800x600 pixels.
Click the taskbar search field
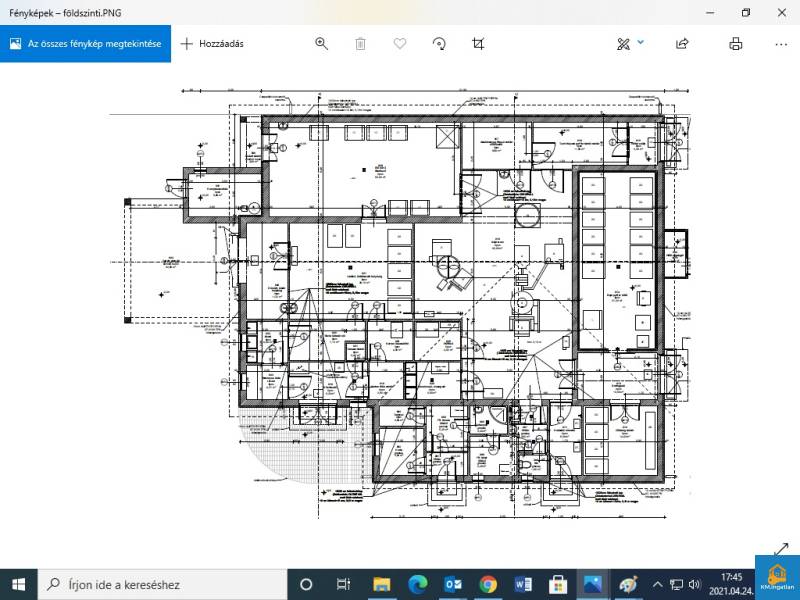coord(160,584)
